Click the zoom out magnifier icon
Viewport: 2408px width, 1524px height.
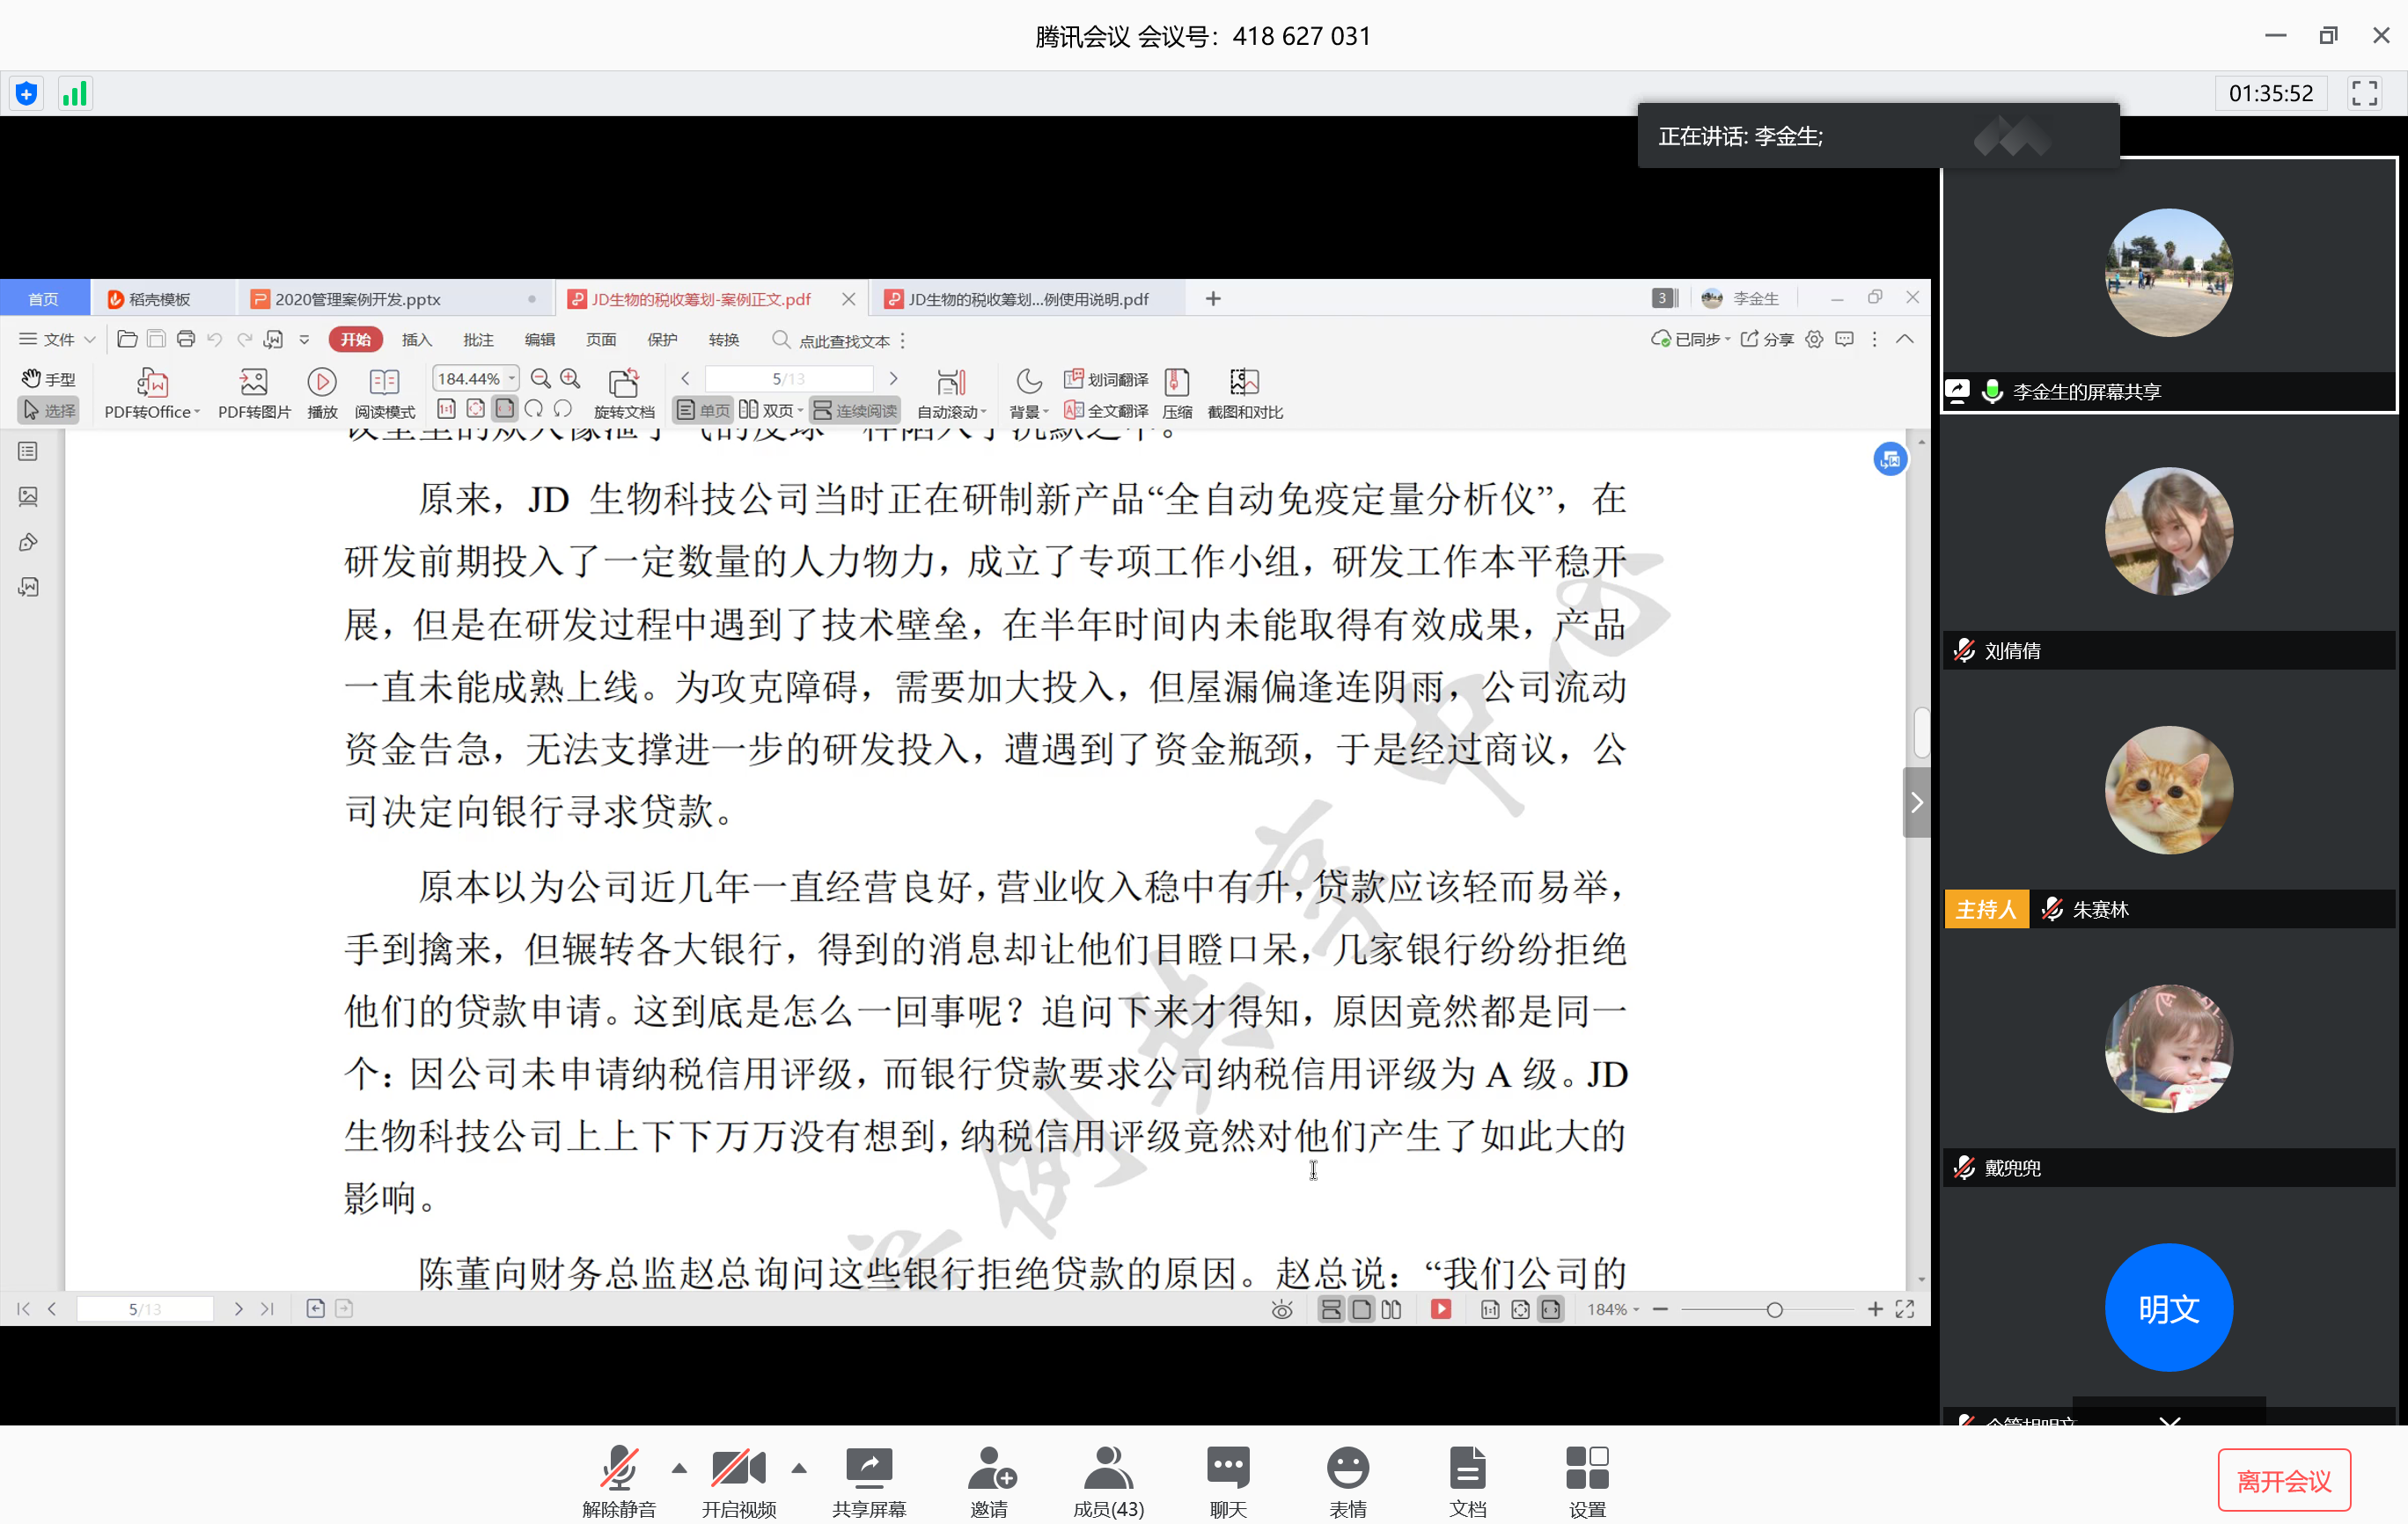click(x=541, y=378)
